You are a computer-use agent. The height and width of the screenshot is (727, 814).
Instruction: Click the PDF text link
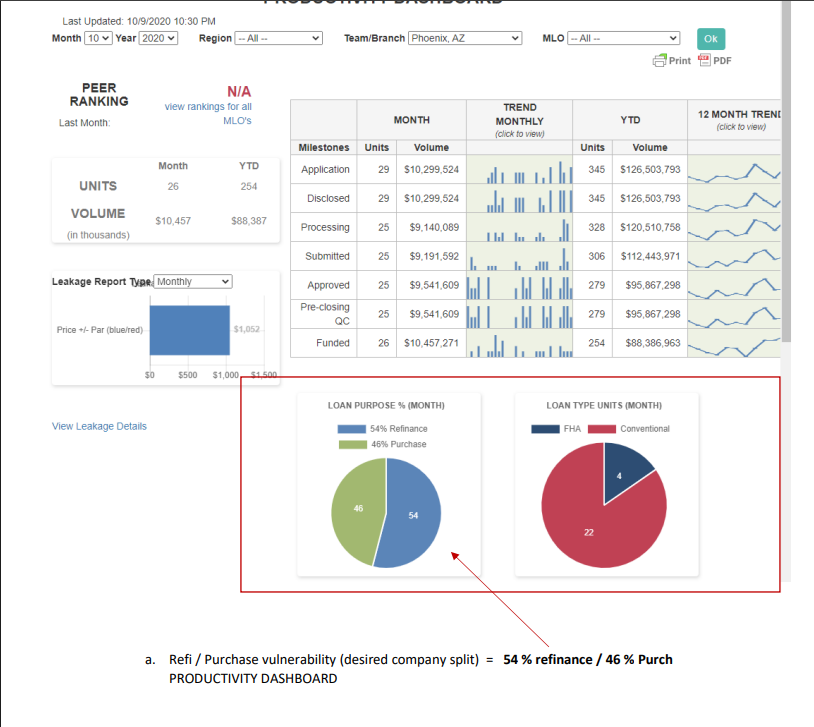pos(722,61)
